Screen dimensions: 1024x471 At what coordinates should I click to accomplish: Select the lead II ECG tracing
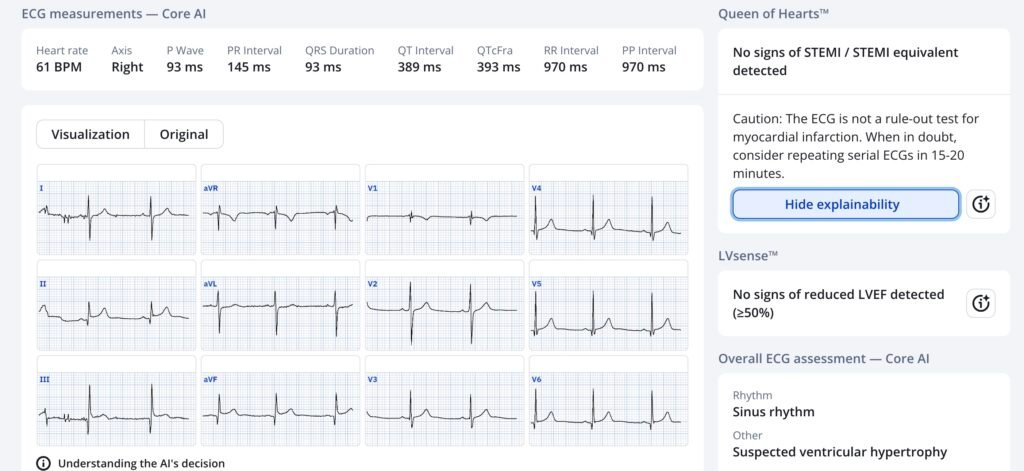point(116,306)
